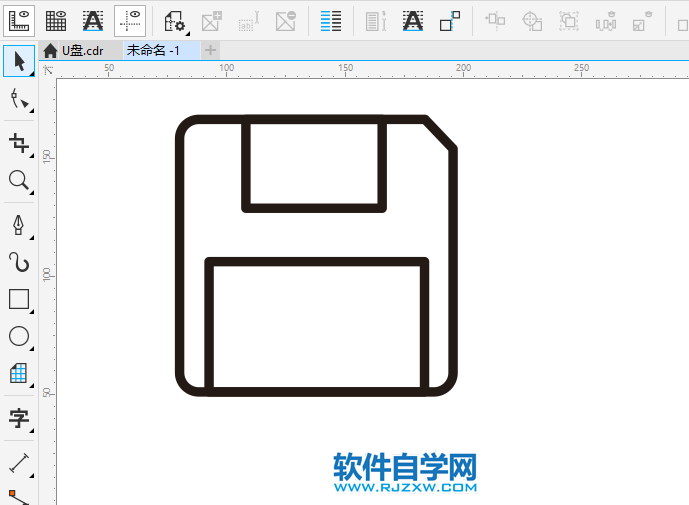Expand the Ellipse tool flyout arrow

[32, 349]
